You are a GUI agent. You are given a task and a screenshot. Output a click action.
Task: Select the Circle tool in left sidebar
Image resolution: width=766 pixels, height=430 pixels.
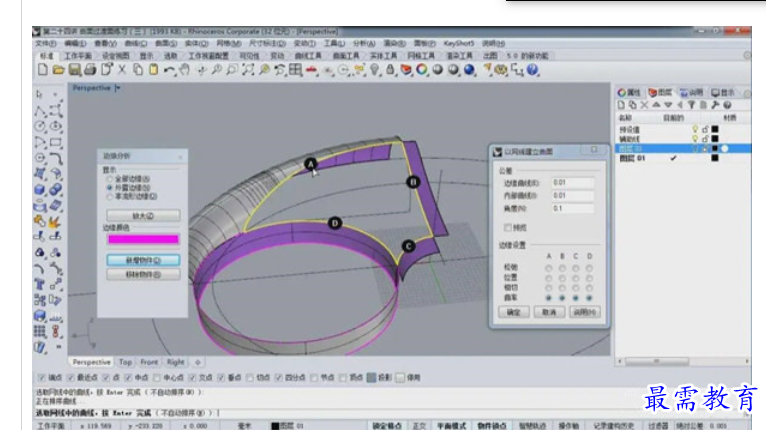pyautogui.click(x=40, y=127)
